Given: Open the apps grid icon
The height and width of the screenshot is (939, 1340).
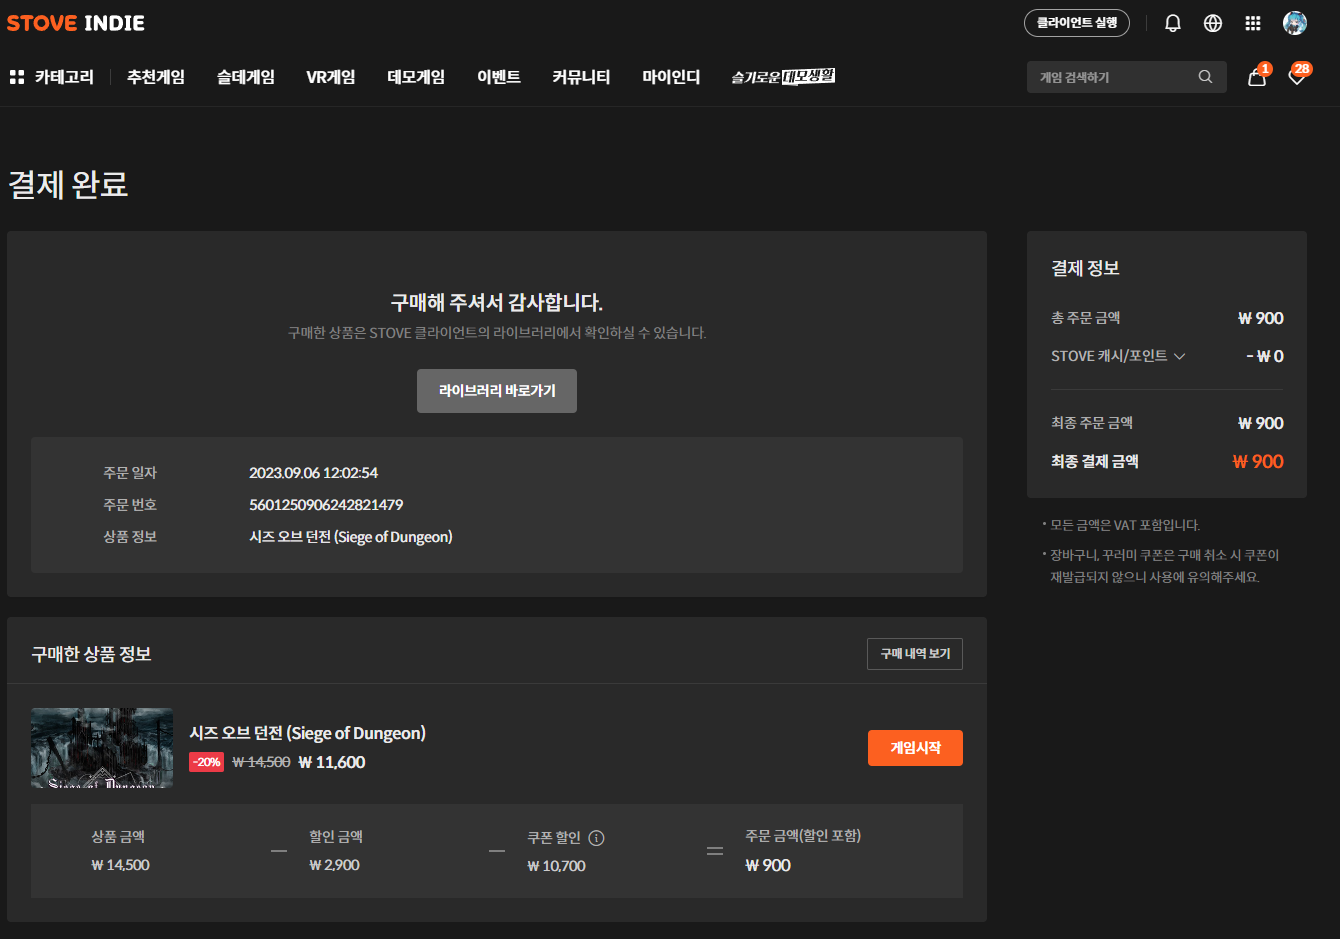Looking at the screenshot, I should coord(1253,23).
